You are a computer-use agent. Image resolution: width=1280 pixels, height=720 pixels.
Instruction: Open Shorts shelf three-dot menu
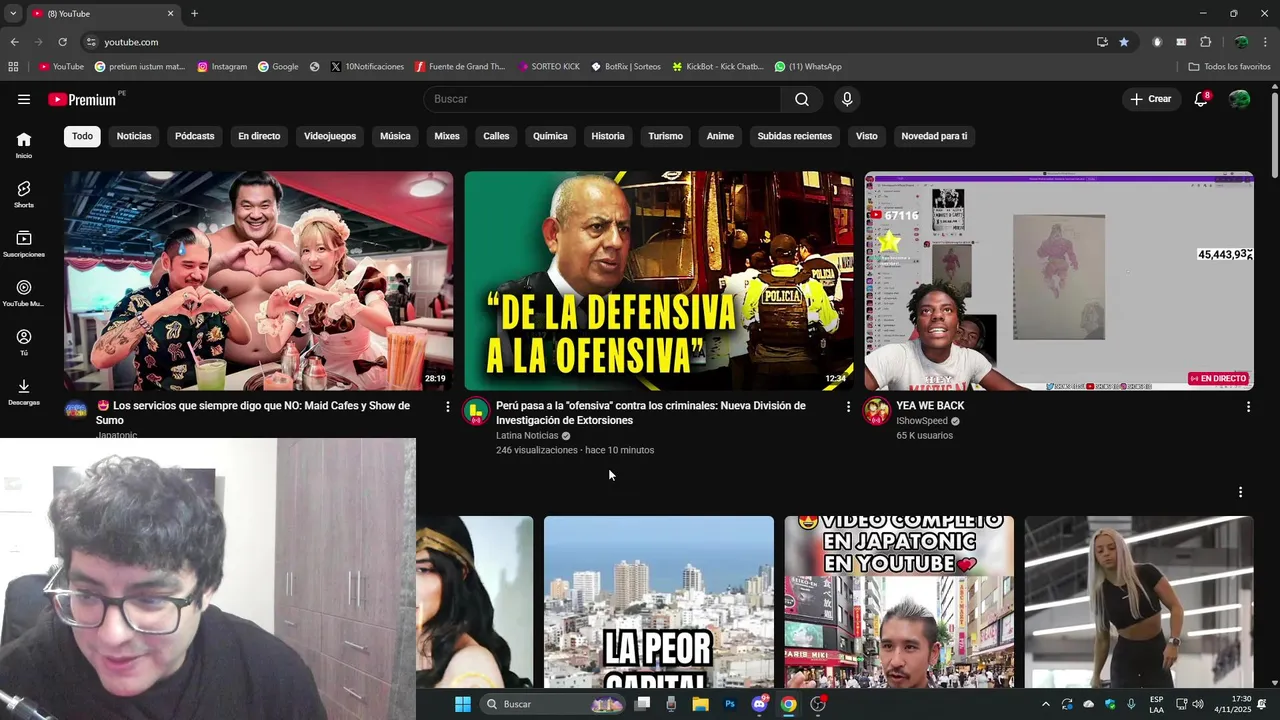pyautogui.click(x=1240, y=492)
